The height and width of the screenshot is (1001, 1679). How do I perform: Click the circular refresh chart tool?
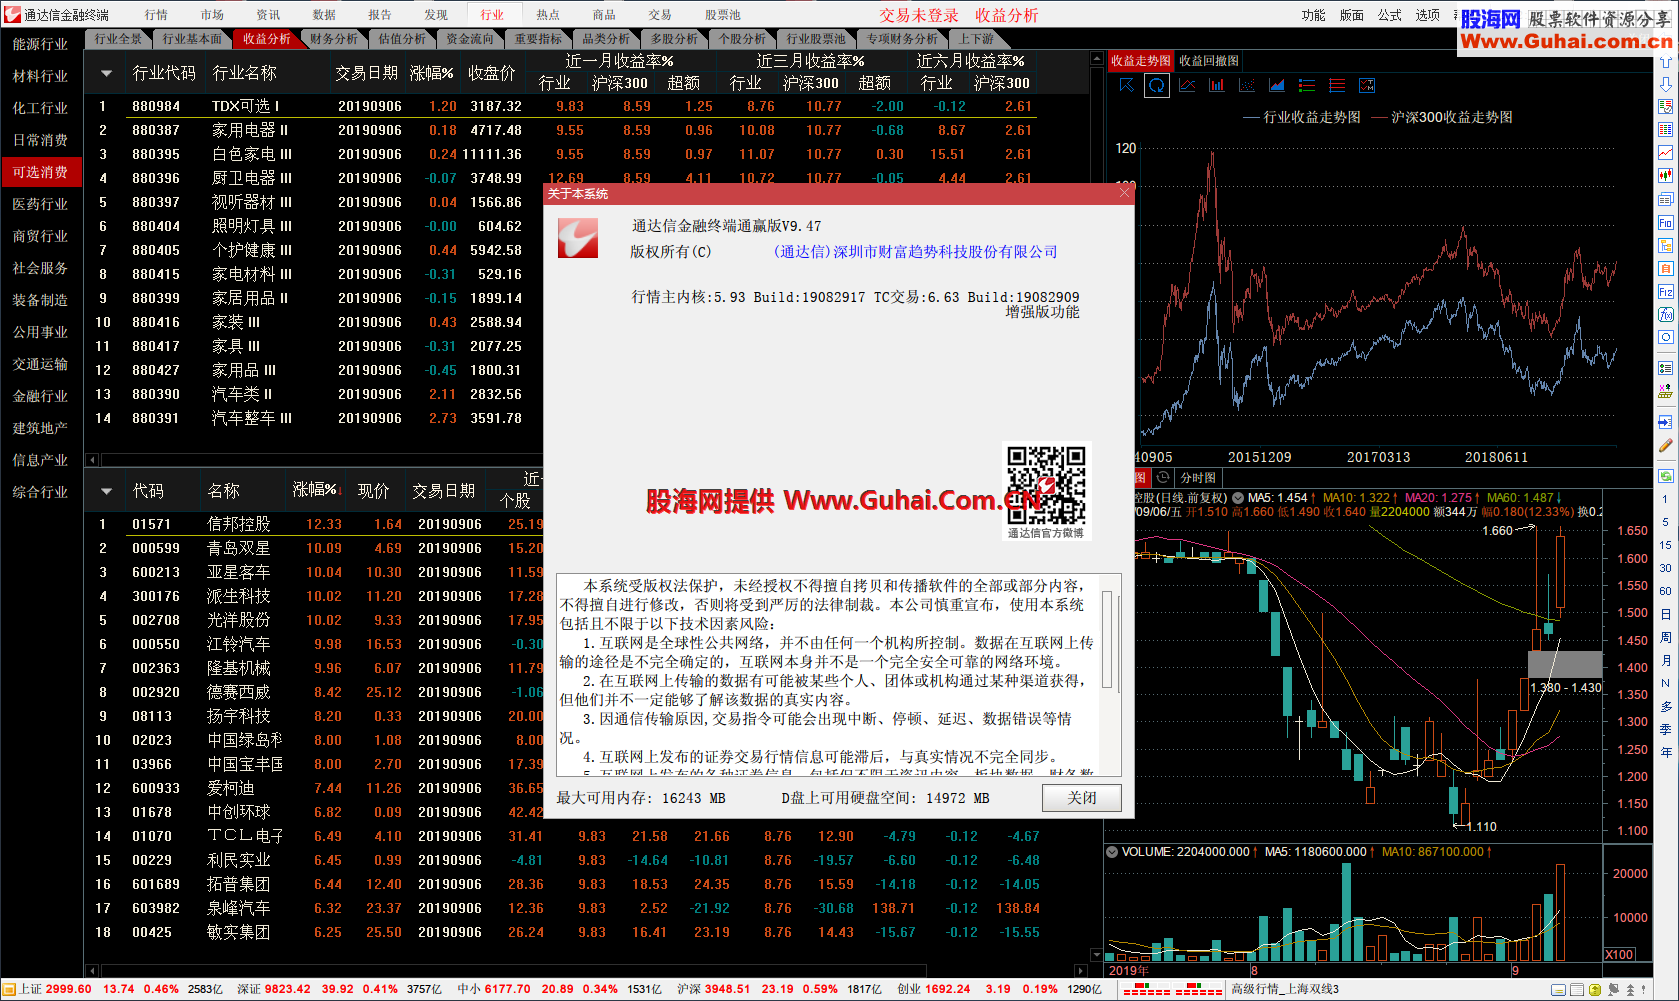tap(1156, 85)
